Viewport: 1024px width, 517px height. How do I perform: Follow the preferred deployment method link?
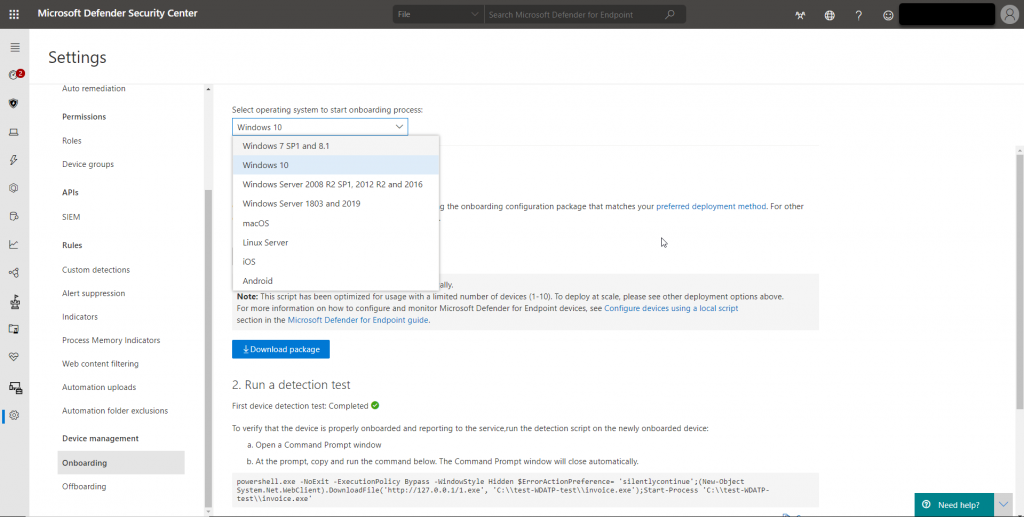click(x=711, y=206)
